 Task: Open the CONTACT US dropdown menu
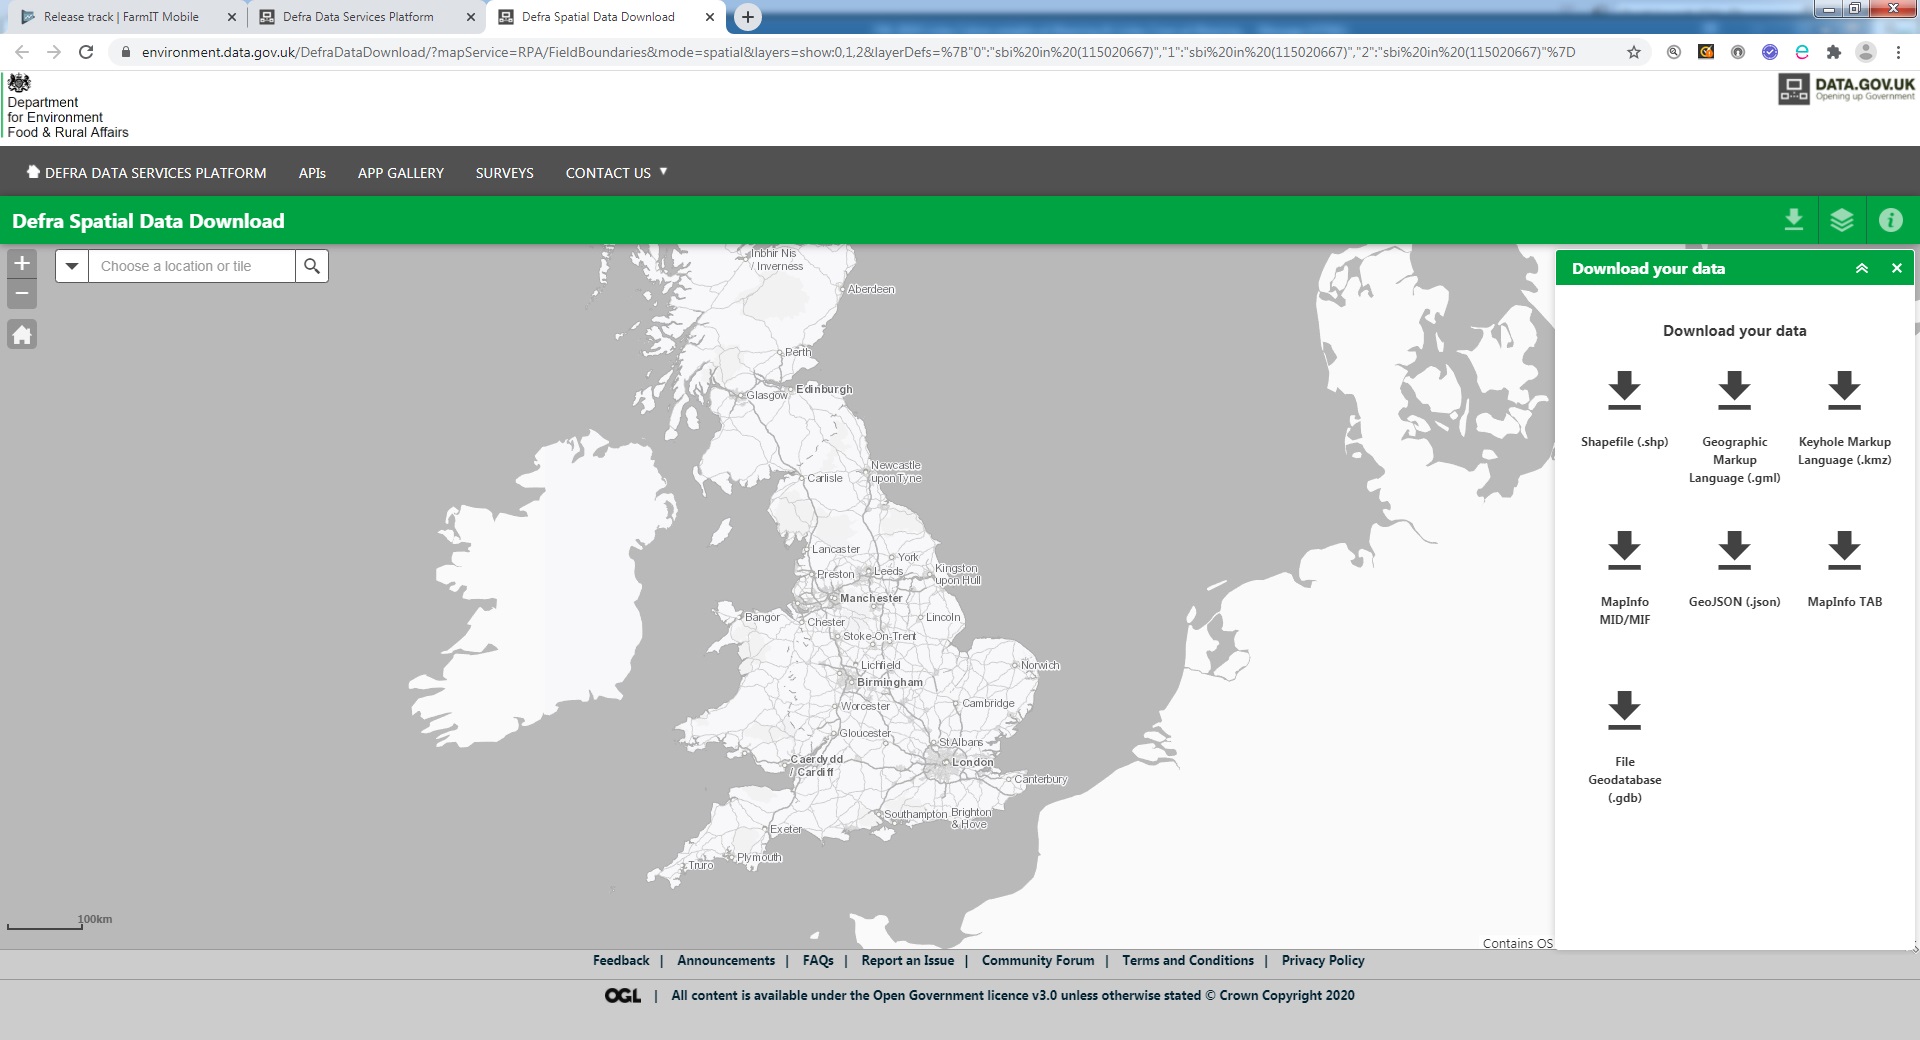[x=616, y=173]
